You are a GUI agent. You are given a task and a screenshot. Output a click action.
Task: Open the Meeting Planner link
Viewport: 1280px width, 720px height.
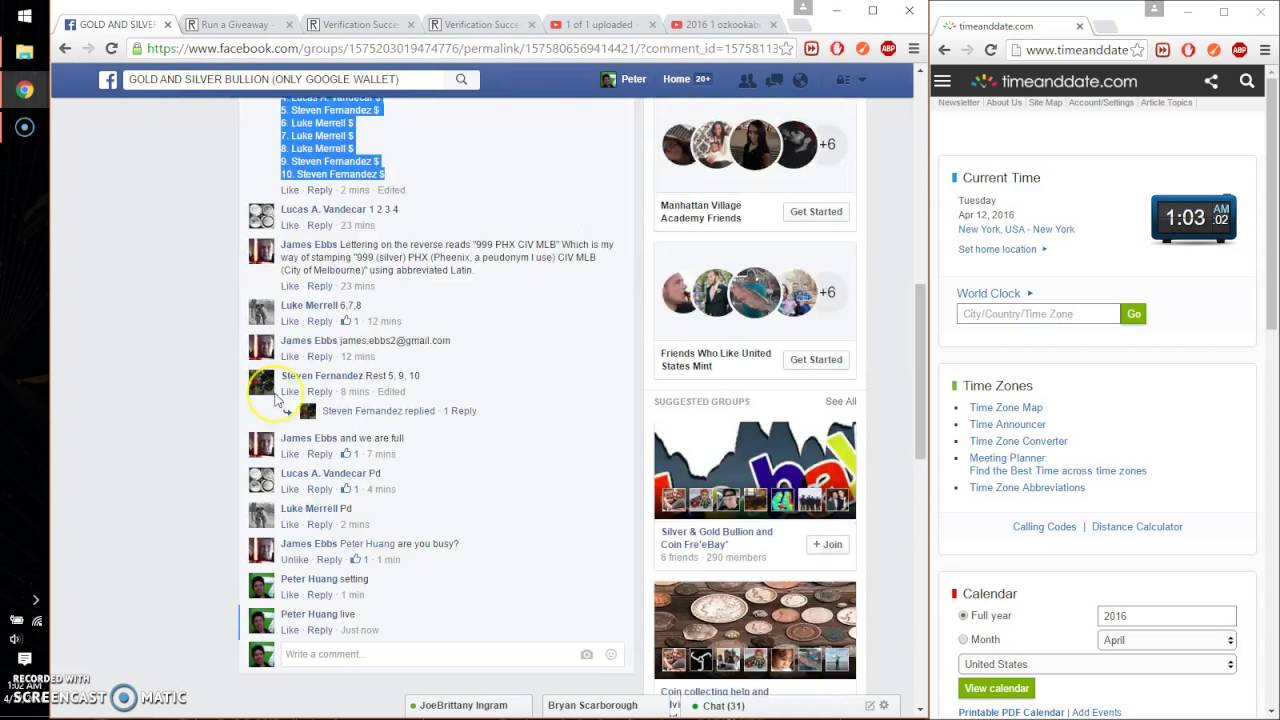pos(1008,458)
